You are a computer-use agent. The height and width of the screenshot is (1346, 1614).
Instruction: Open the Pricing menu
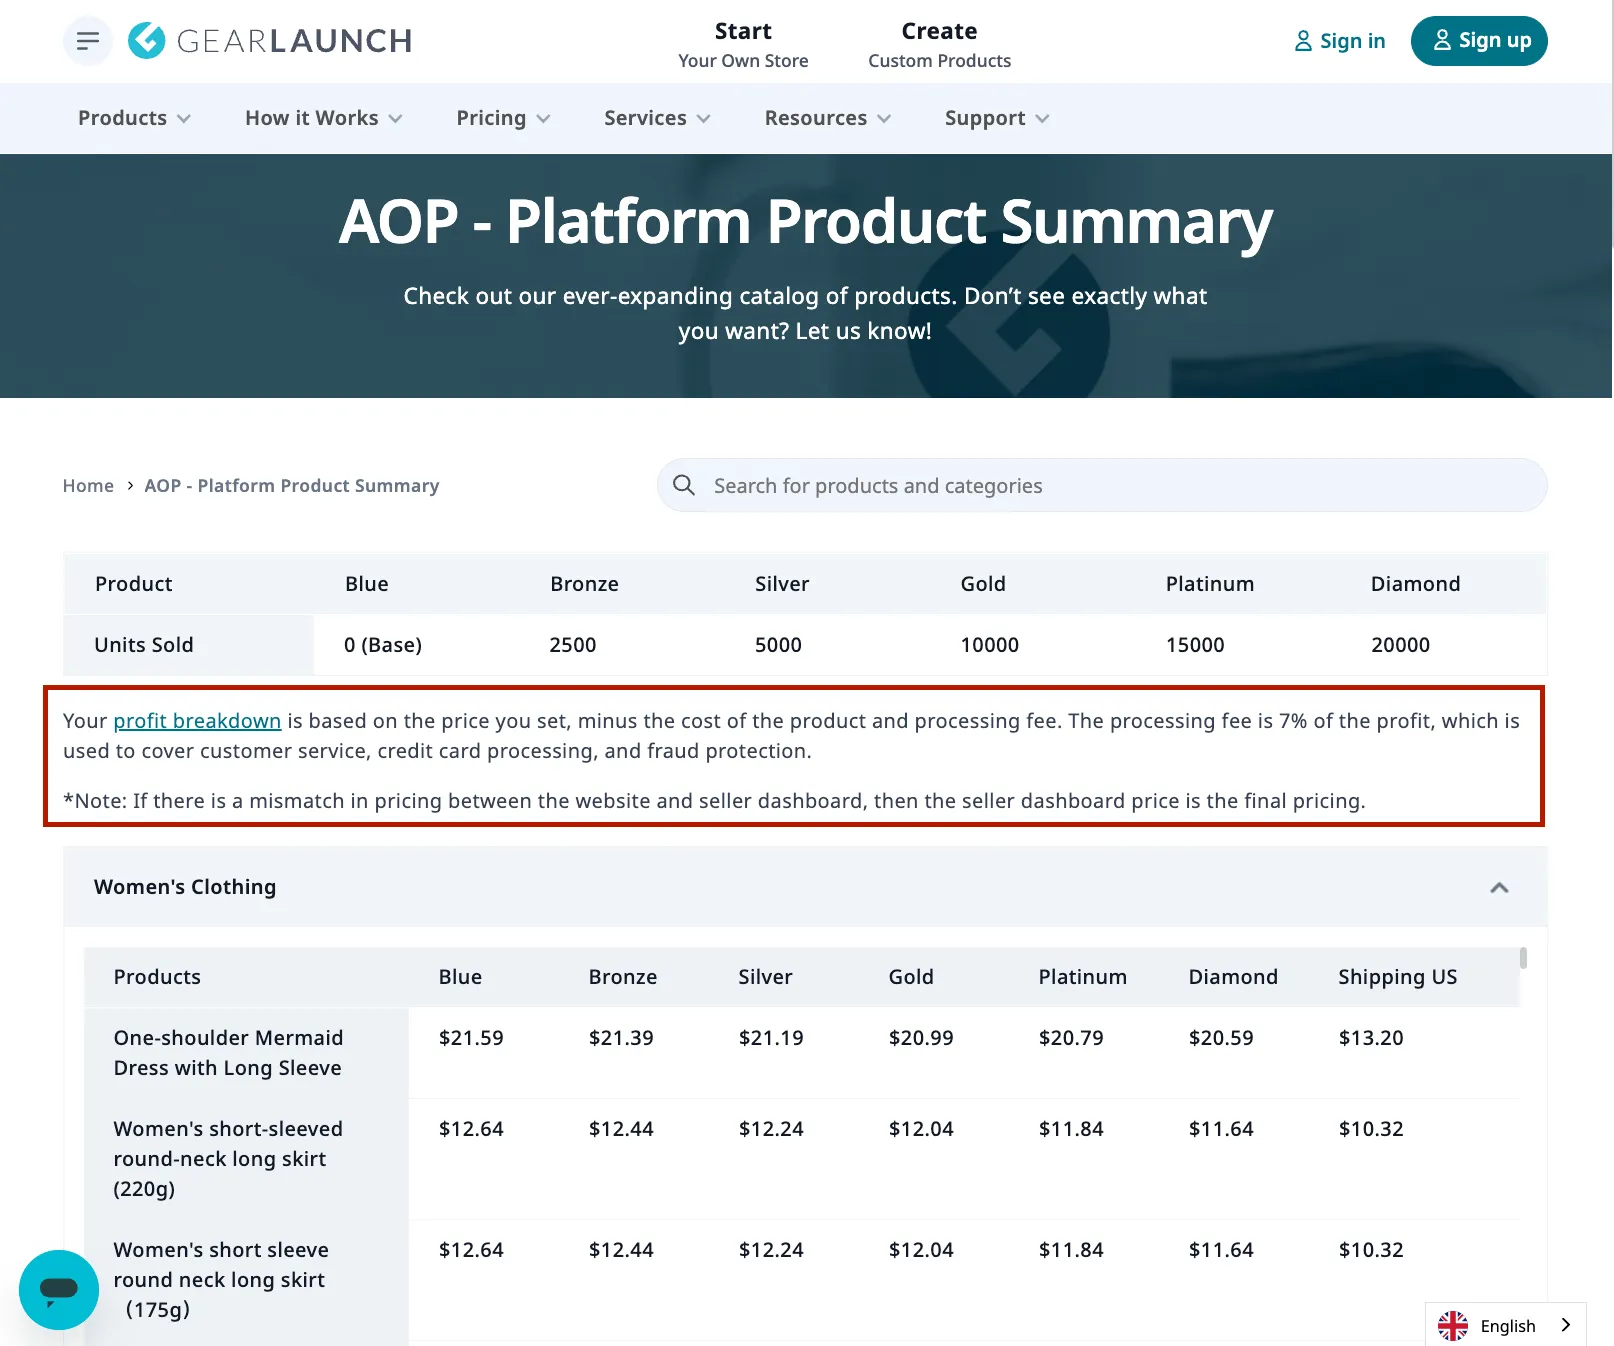click(x=502, y=118)
